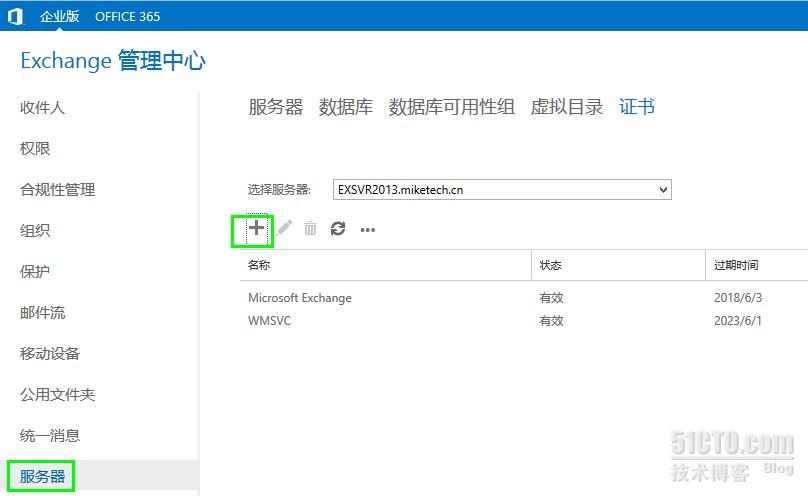This screenshot has width=808, height=496.
Task: Click 有效 status of WMSVC
Action: [551, 321]
